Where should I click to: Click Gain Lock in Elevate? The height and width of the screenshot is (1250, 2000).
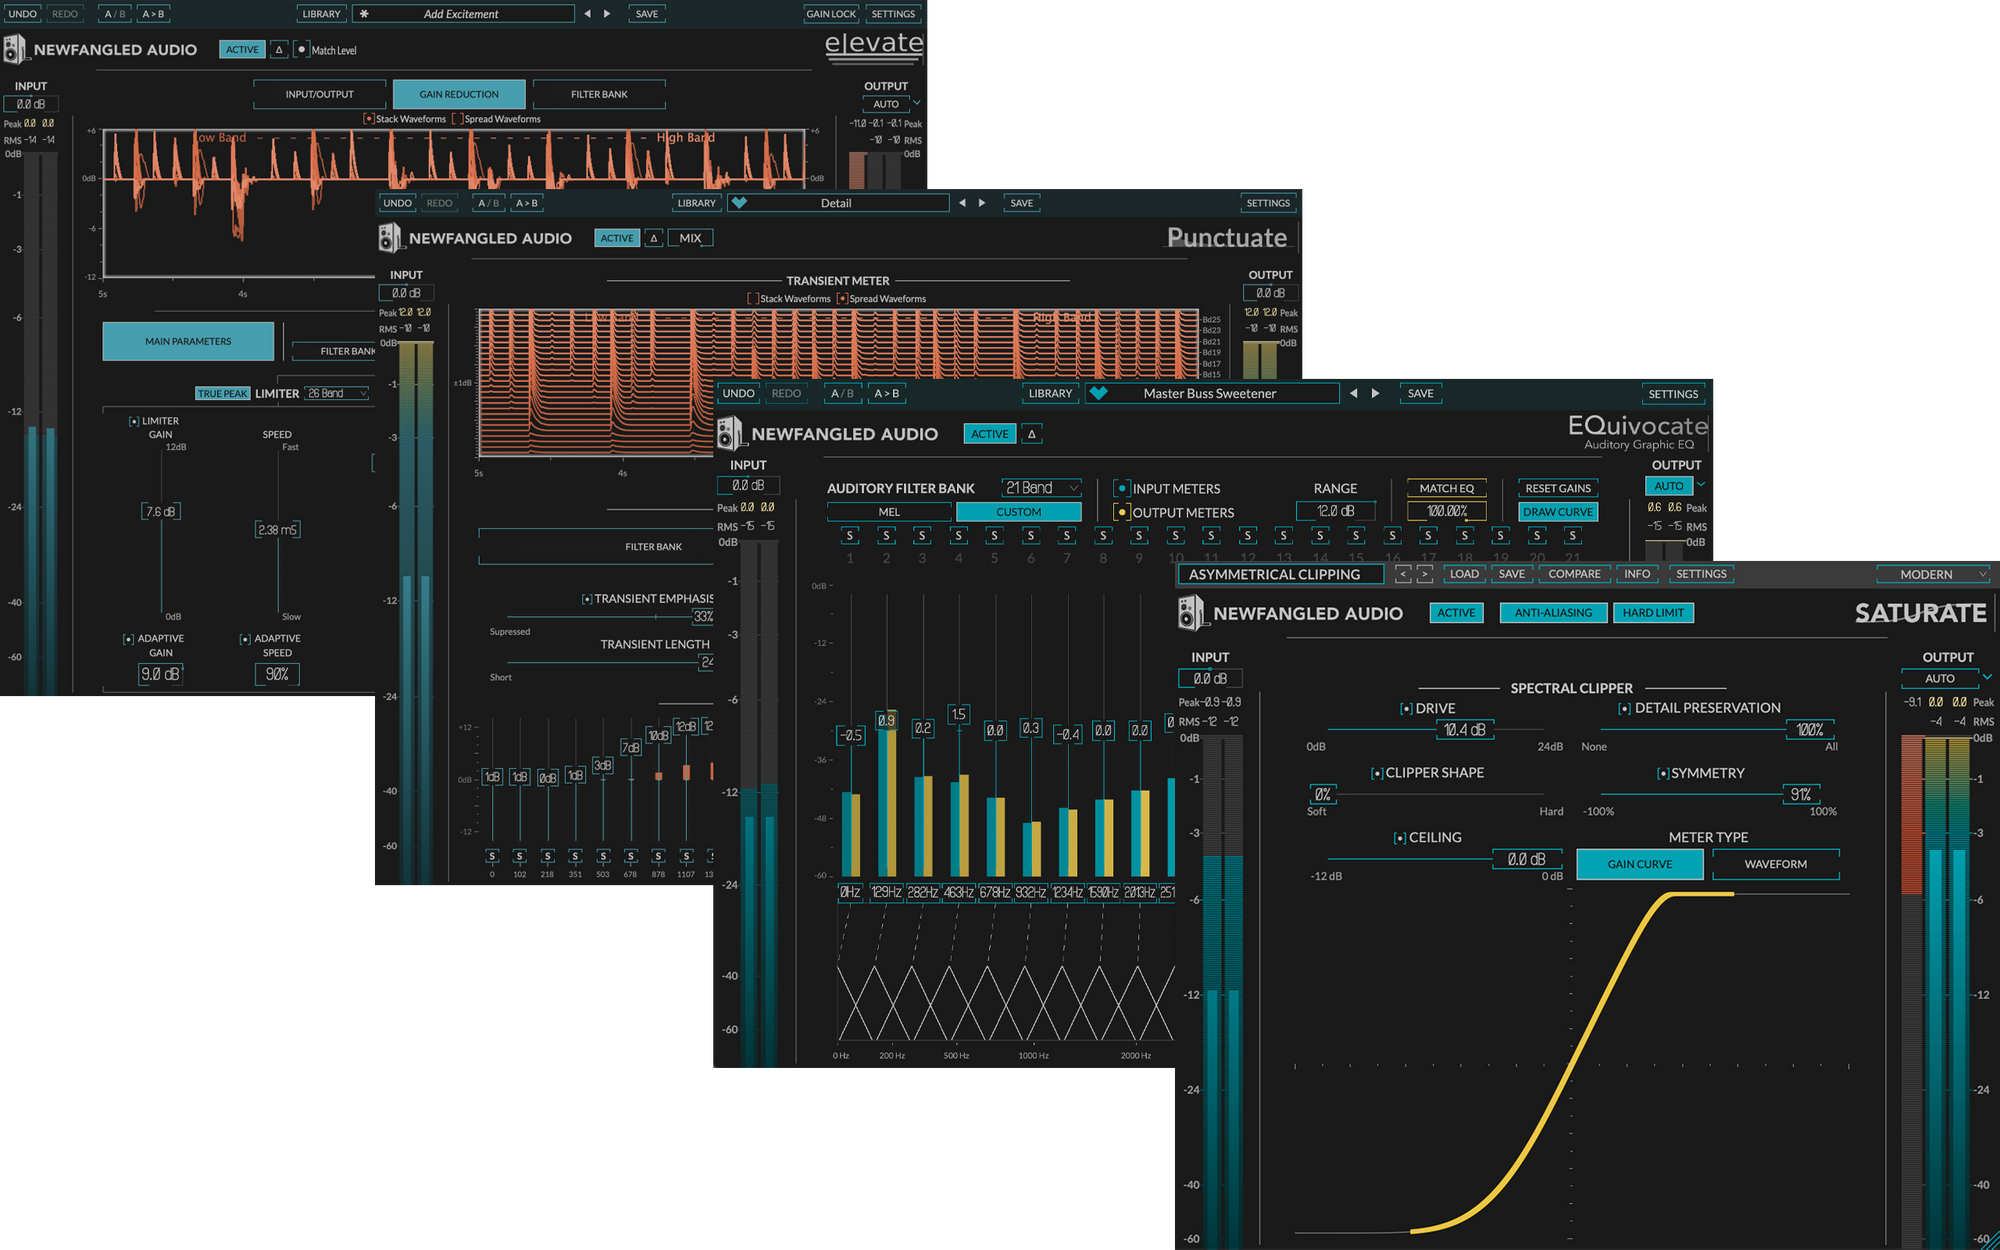831,14
